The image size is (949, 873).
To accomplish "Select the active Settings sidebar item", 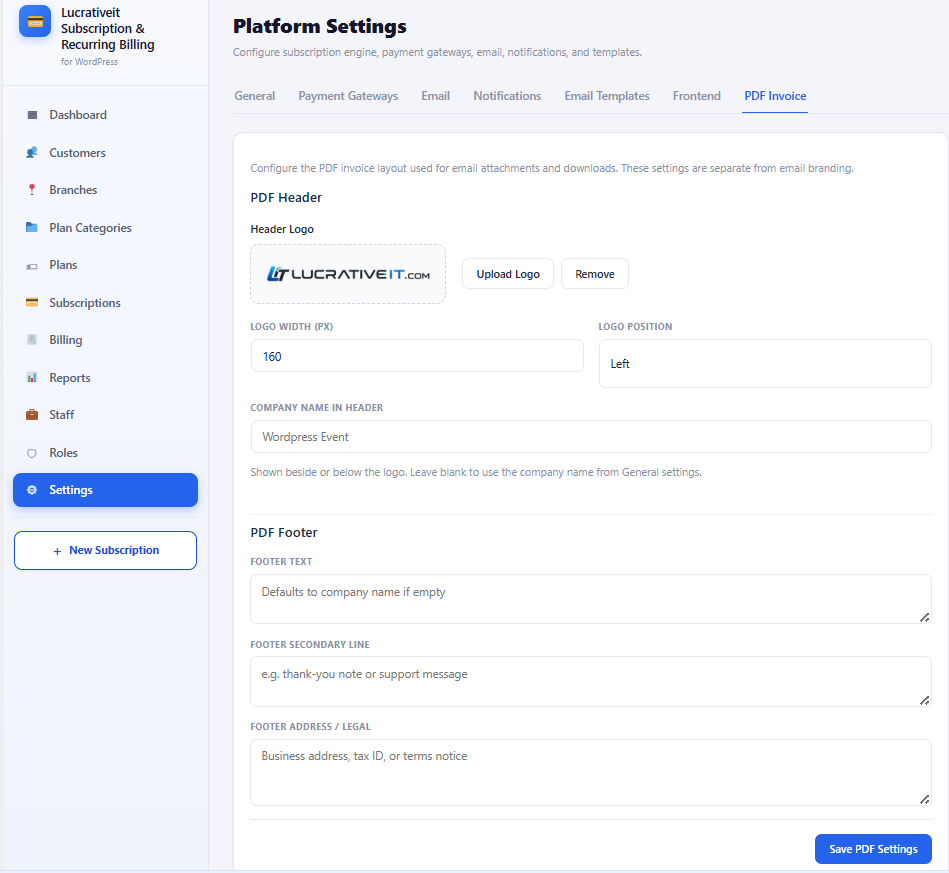I will pyautogui.click(x=105, y=490).
